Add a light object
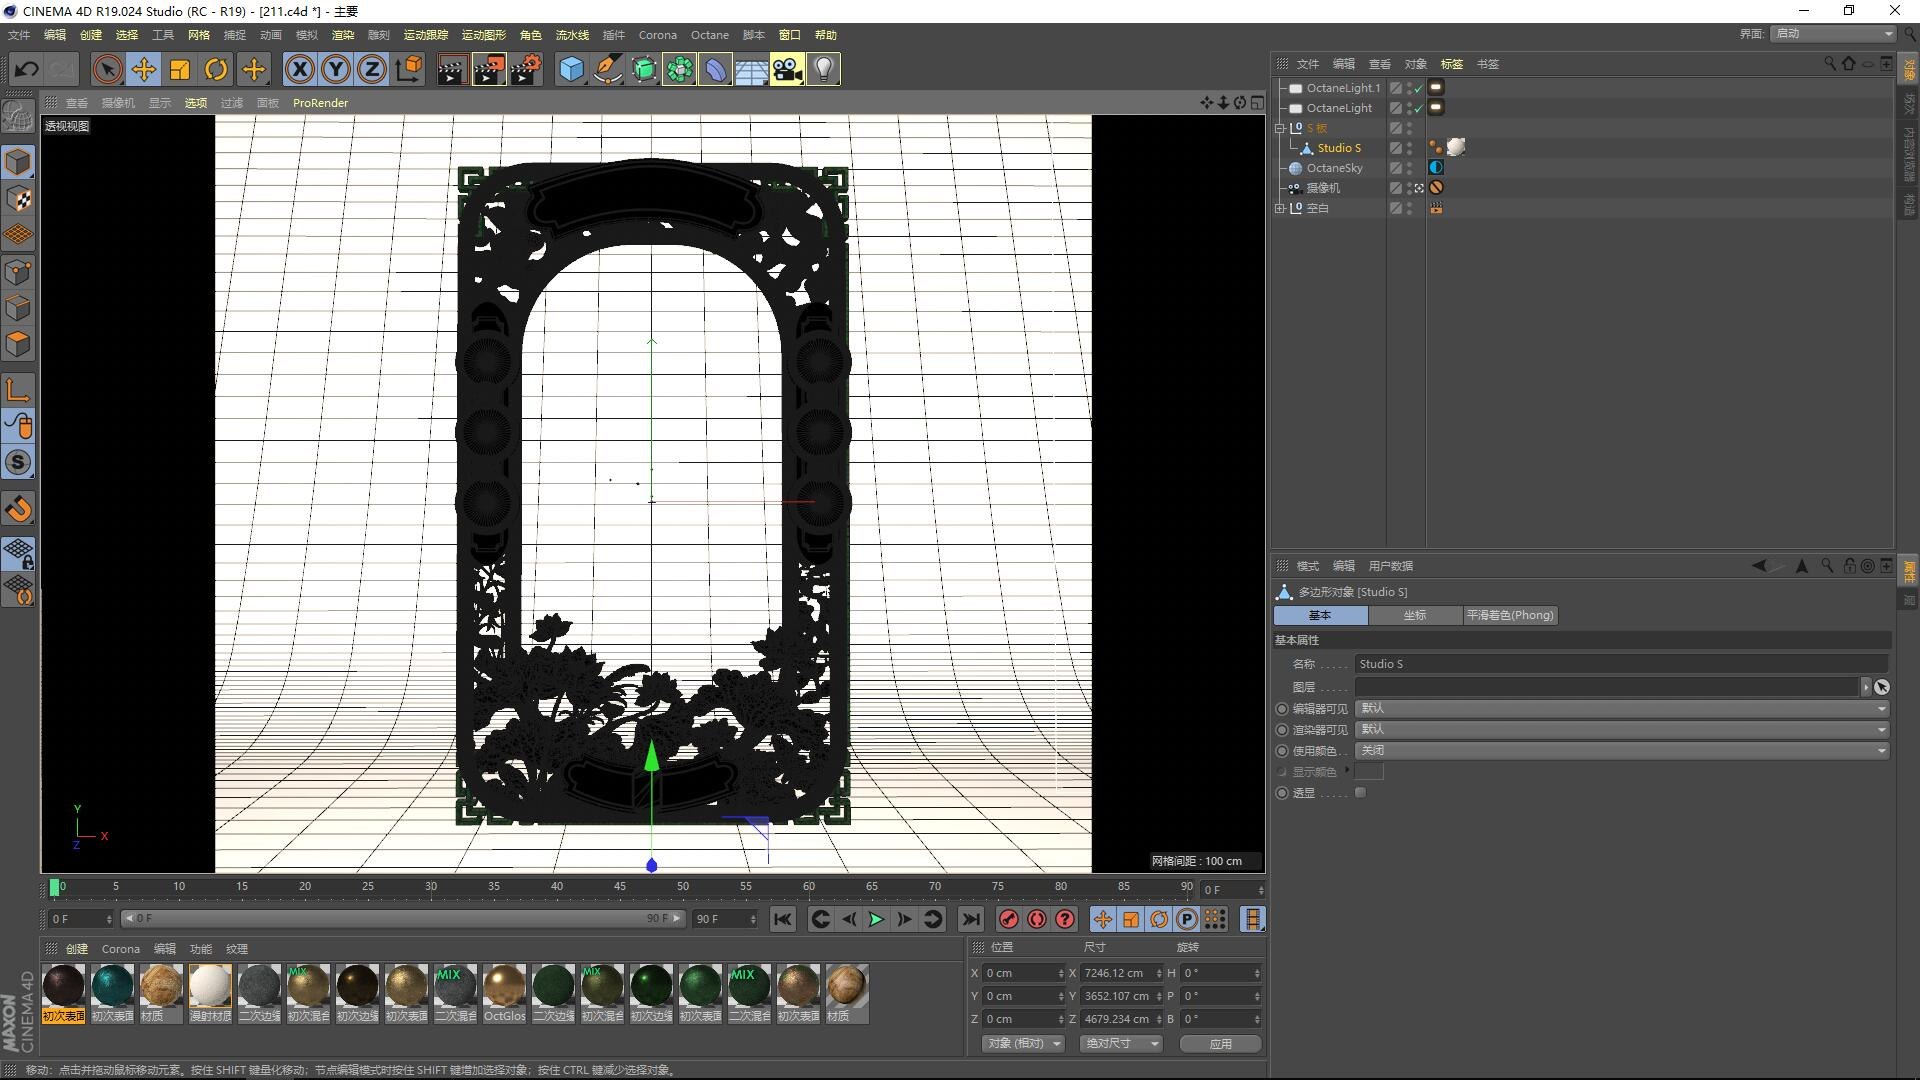The height and width of the screenshot is (1080, 1920). [823, 69]
